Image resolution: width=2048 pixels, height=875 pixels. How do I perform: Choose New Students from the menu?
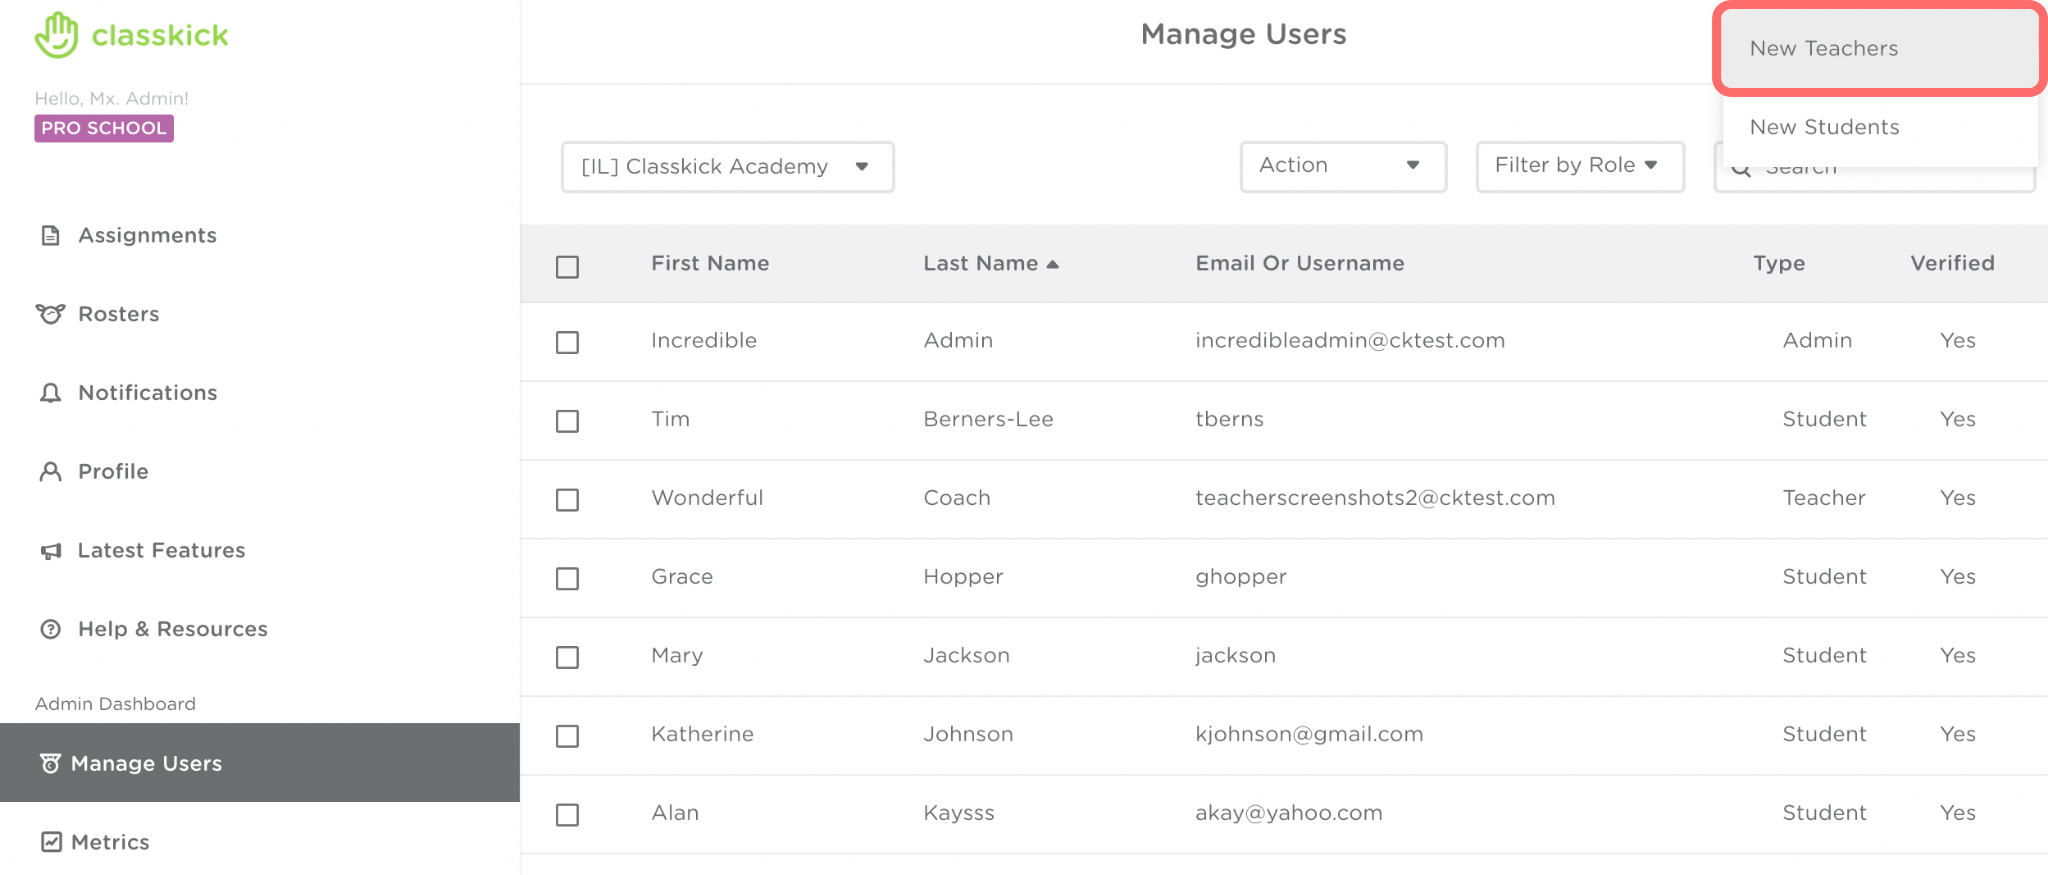click(1824, 127)
